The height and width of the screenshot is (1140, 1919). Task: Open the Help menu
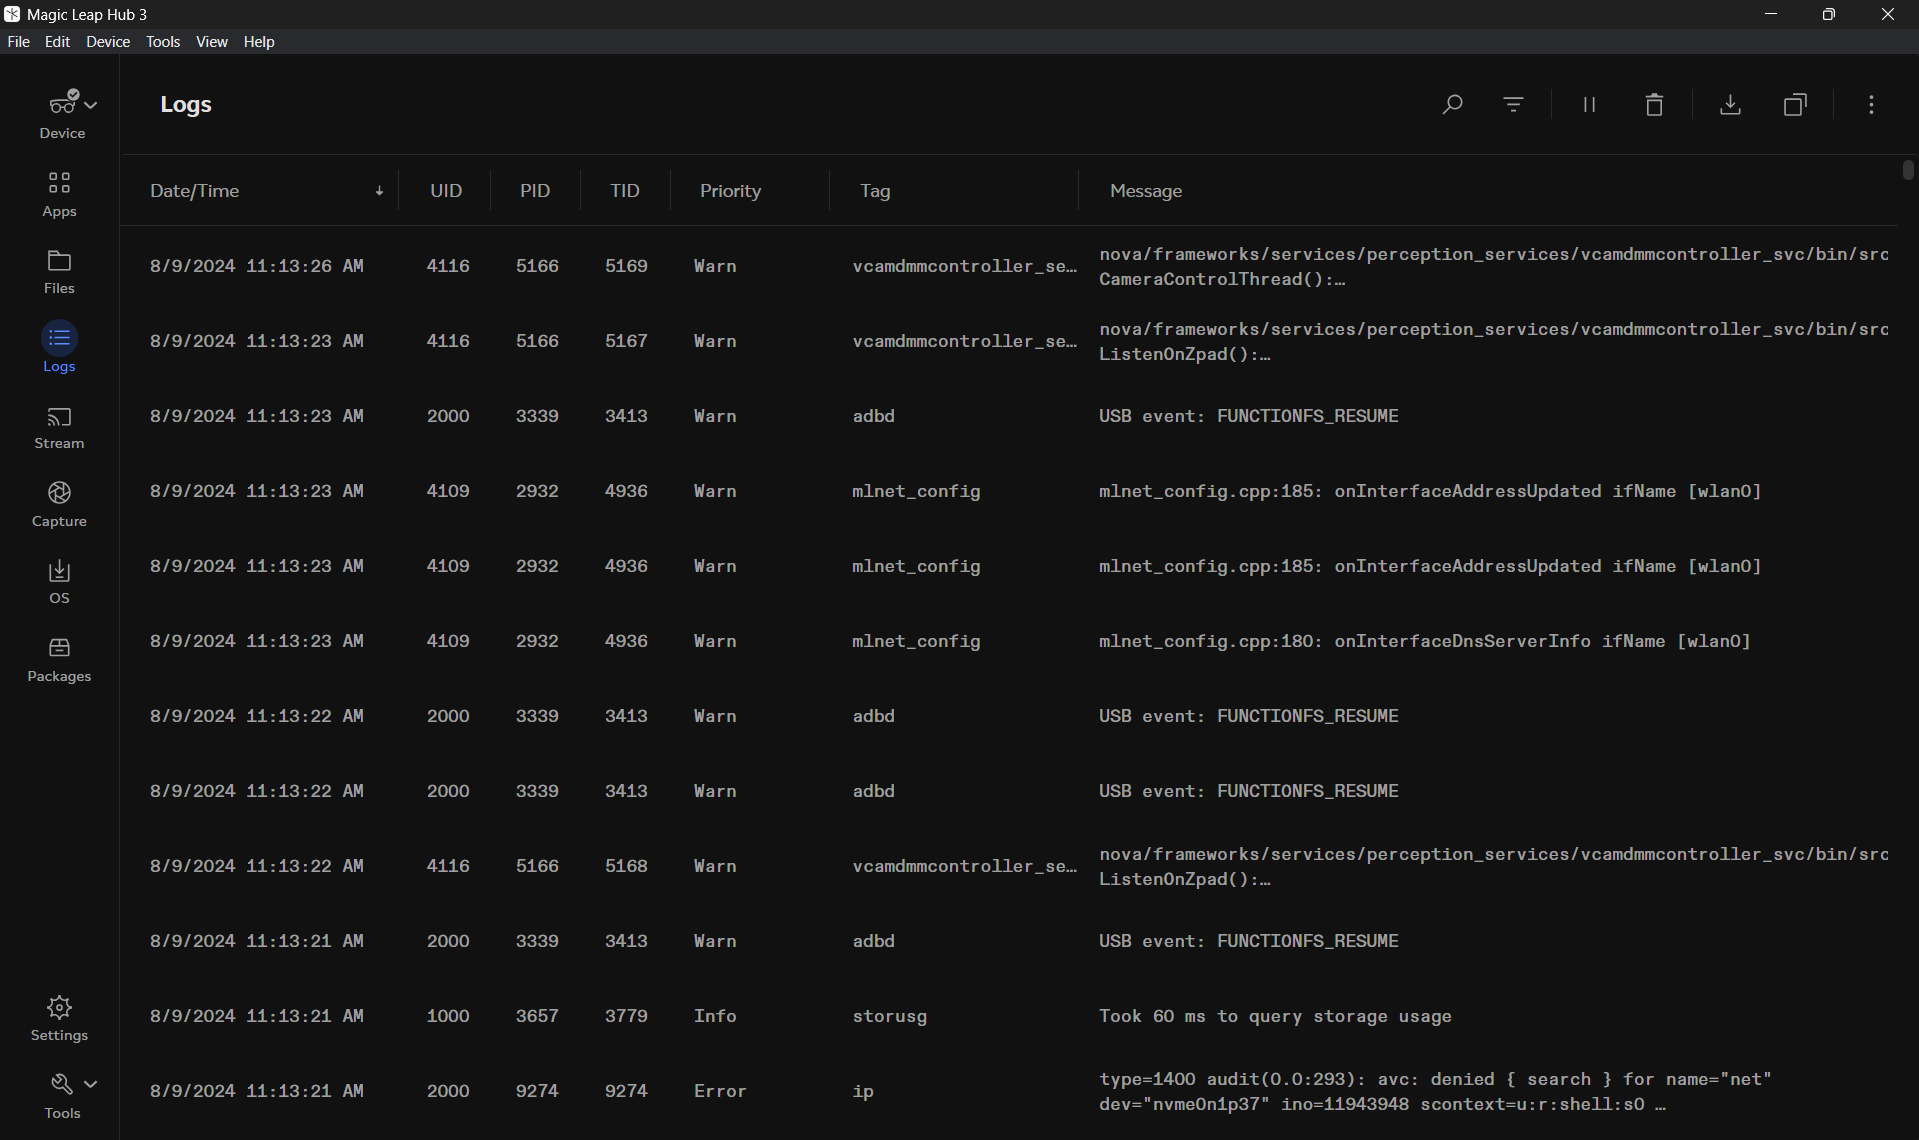point(259,41)
